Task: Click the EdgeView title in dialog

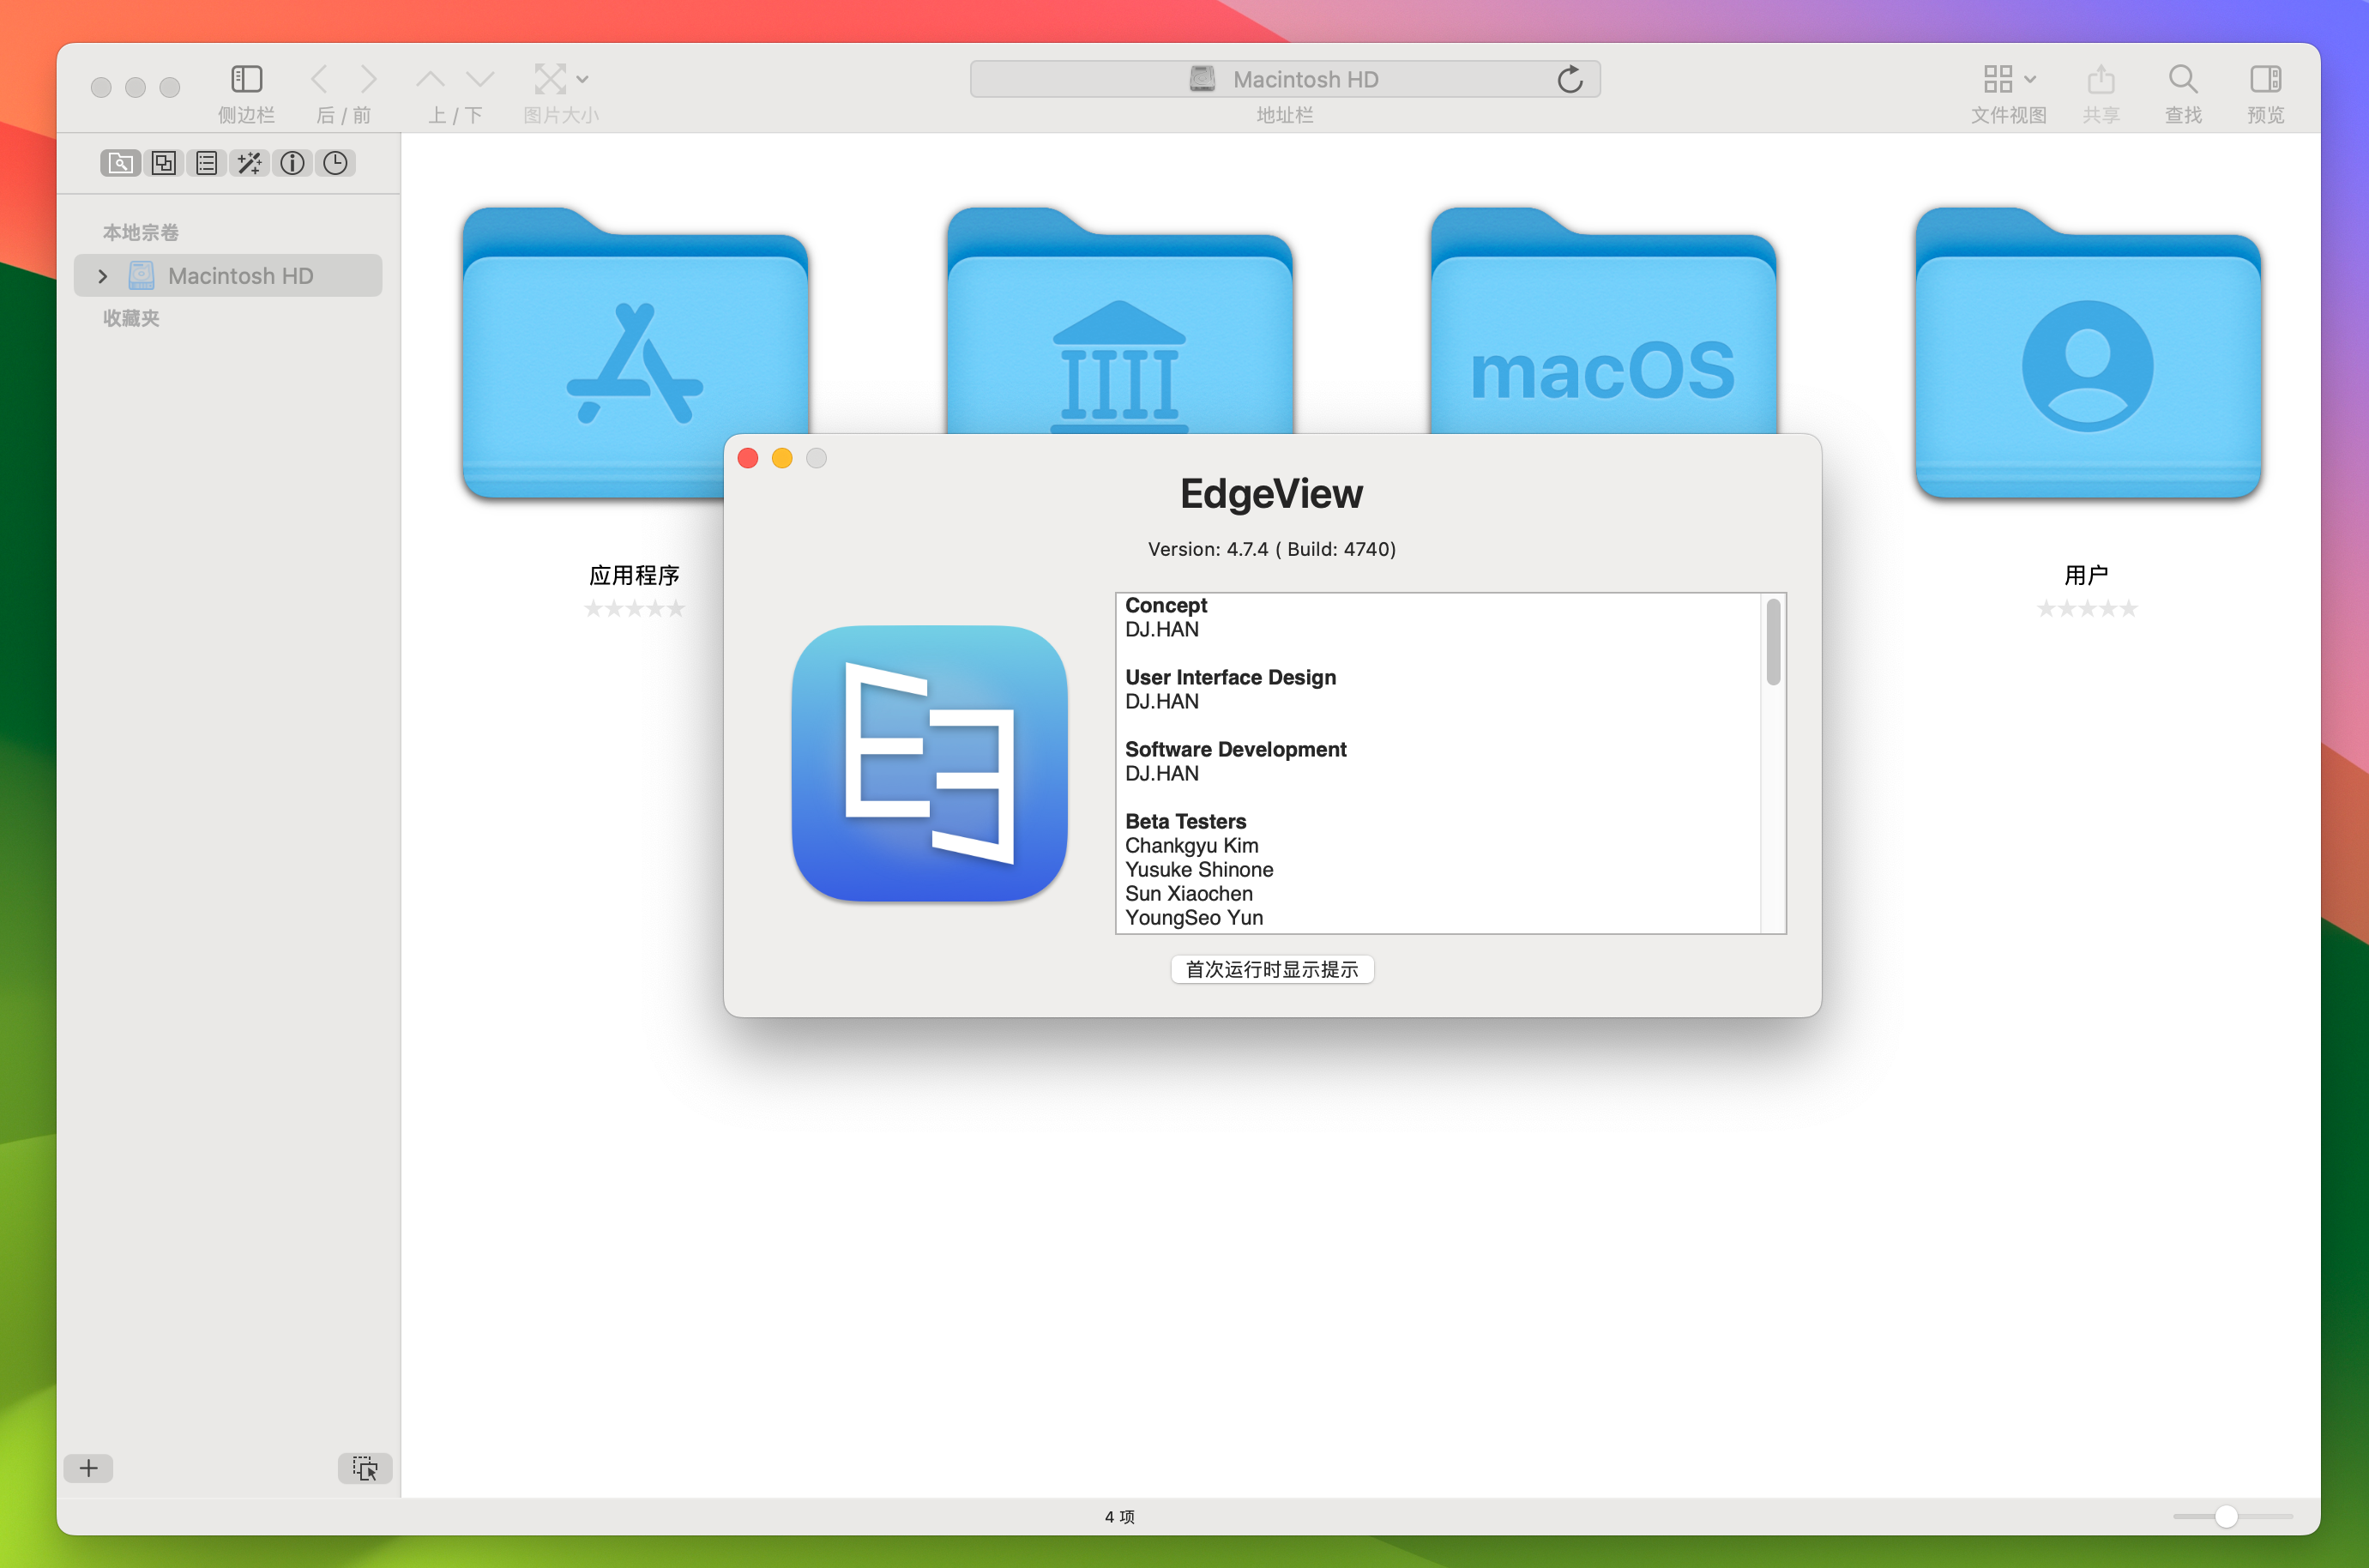Action: pos(1271,493)
